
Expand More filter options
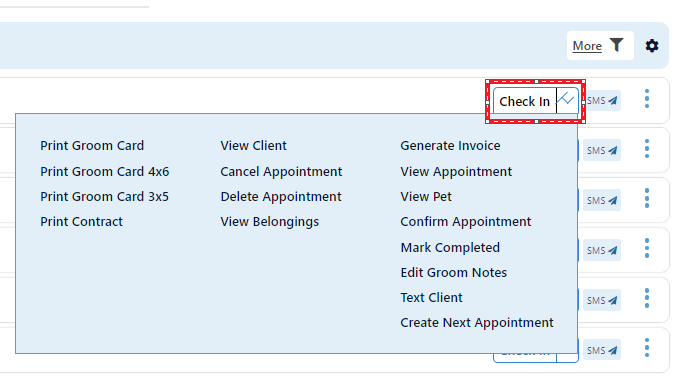(x=587, y=46)
